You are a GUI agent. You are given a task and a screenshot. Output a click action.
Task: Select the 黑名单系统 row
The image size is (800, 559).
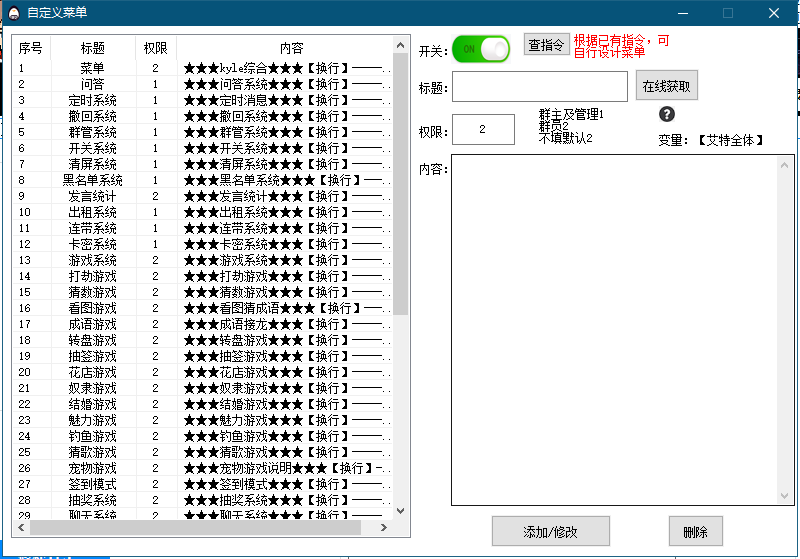(203, 180)
